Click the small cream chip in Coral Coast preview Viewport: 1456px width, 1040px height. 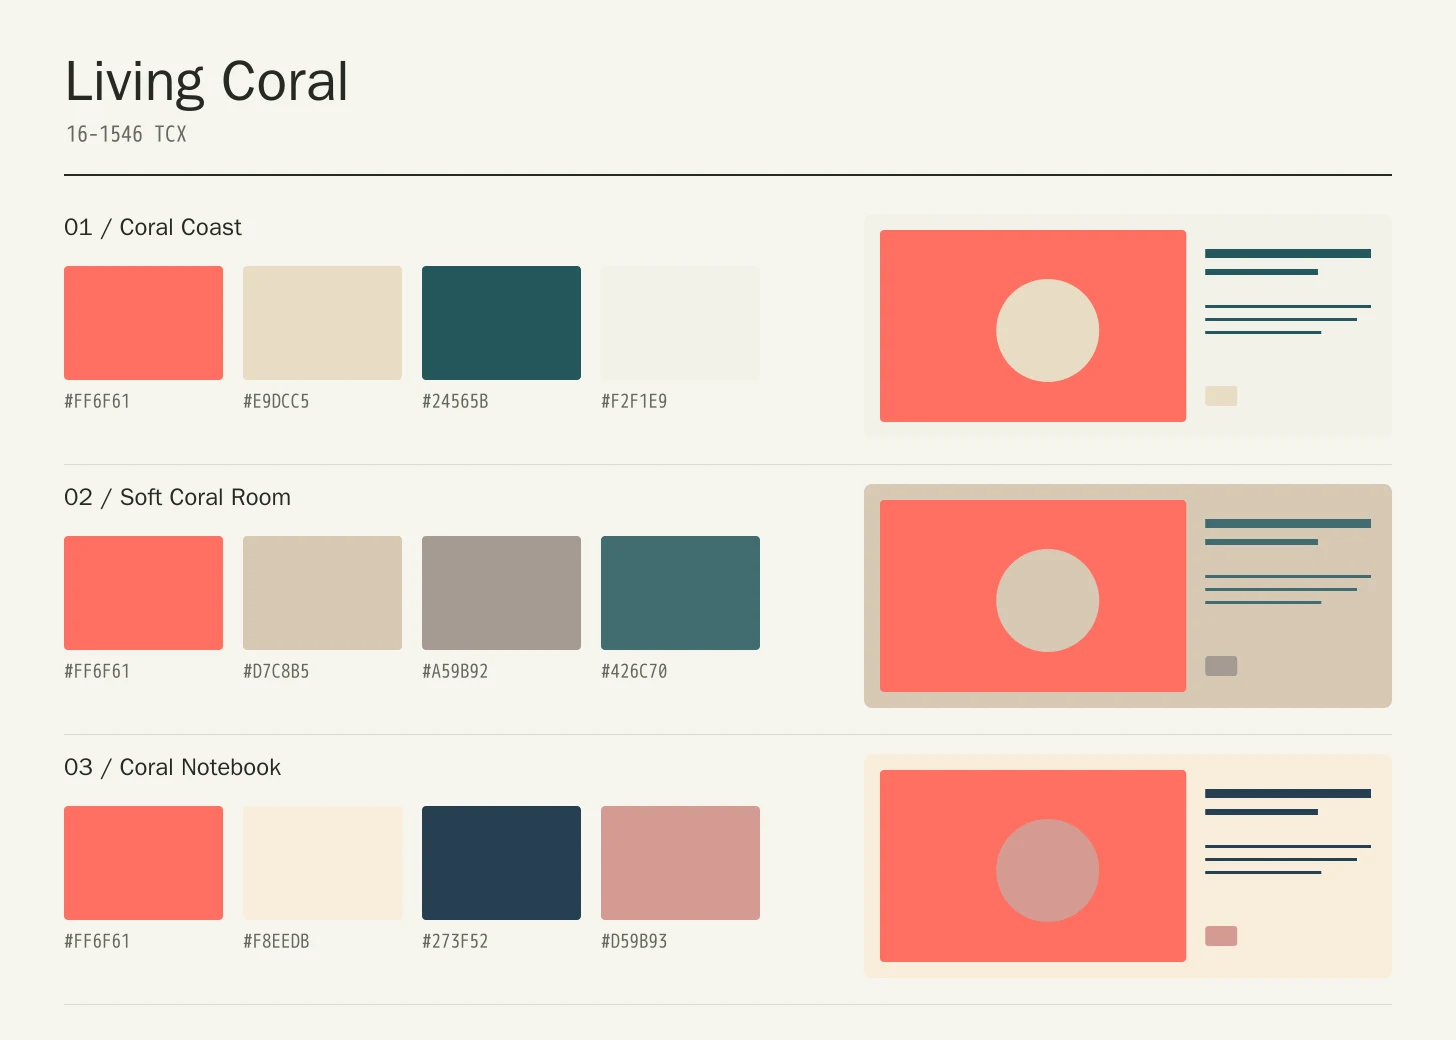[x=1221, y=396]
